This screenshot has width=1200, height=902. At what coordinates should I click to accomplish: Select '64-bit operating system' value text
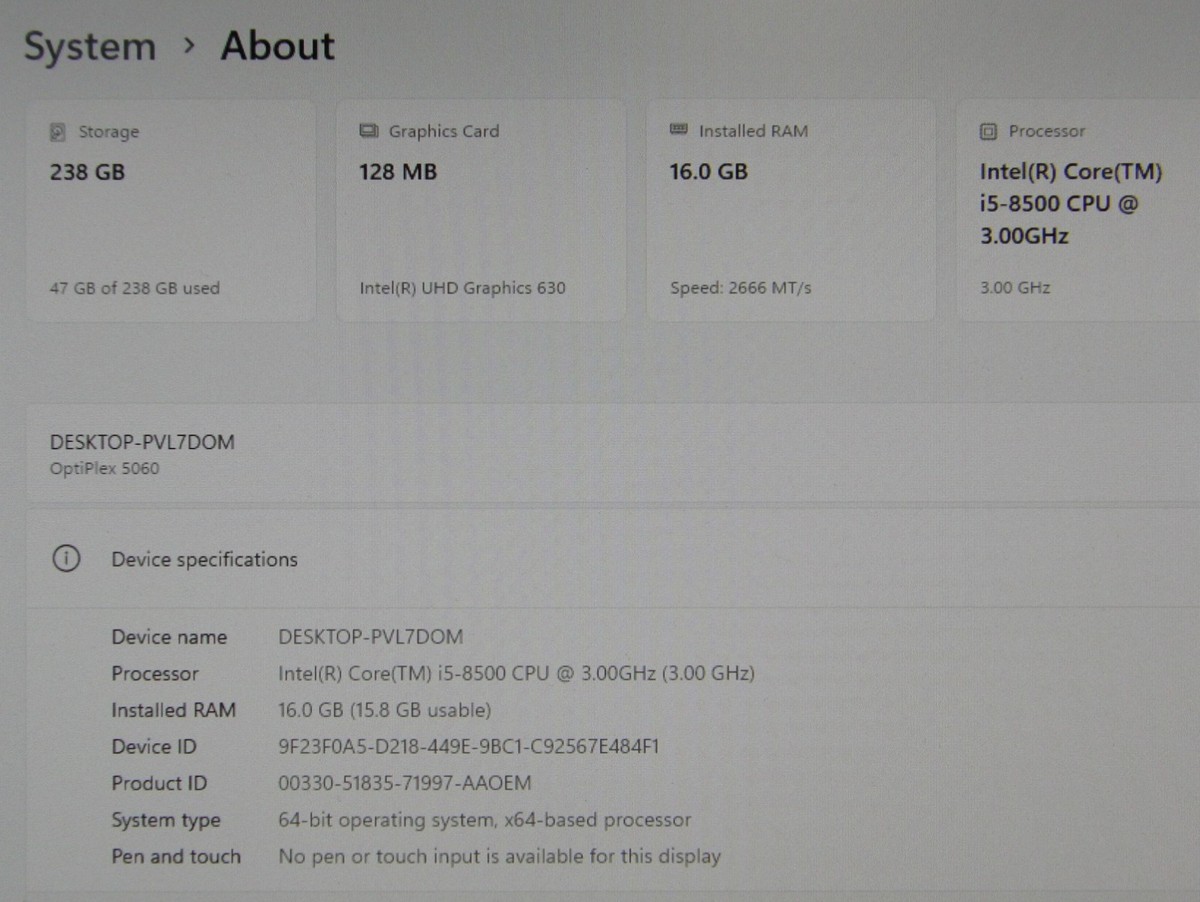[485, 821]
